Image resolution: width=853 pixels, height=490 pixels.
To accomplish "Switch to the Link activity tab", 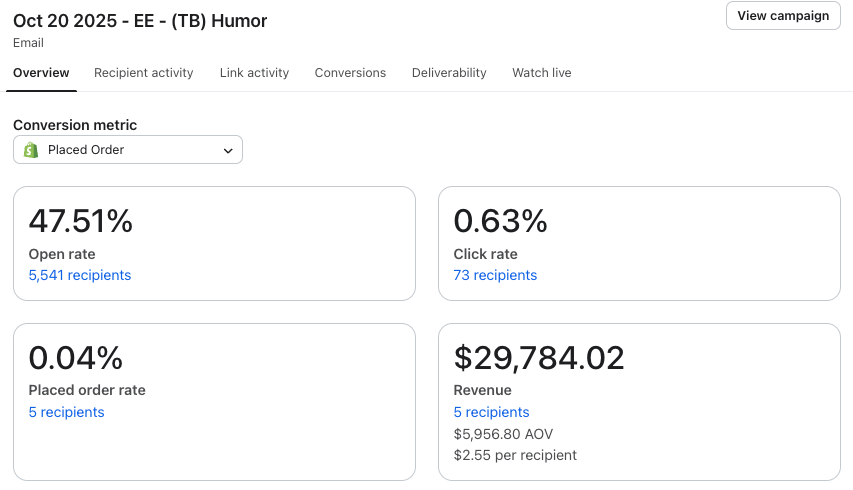I will coord(254,73).
